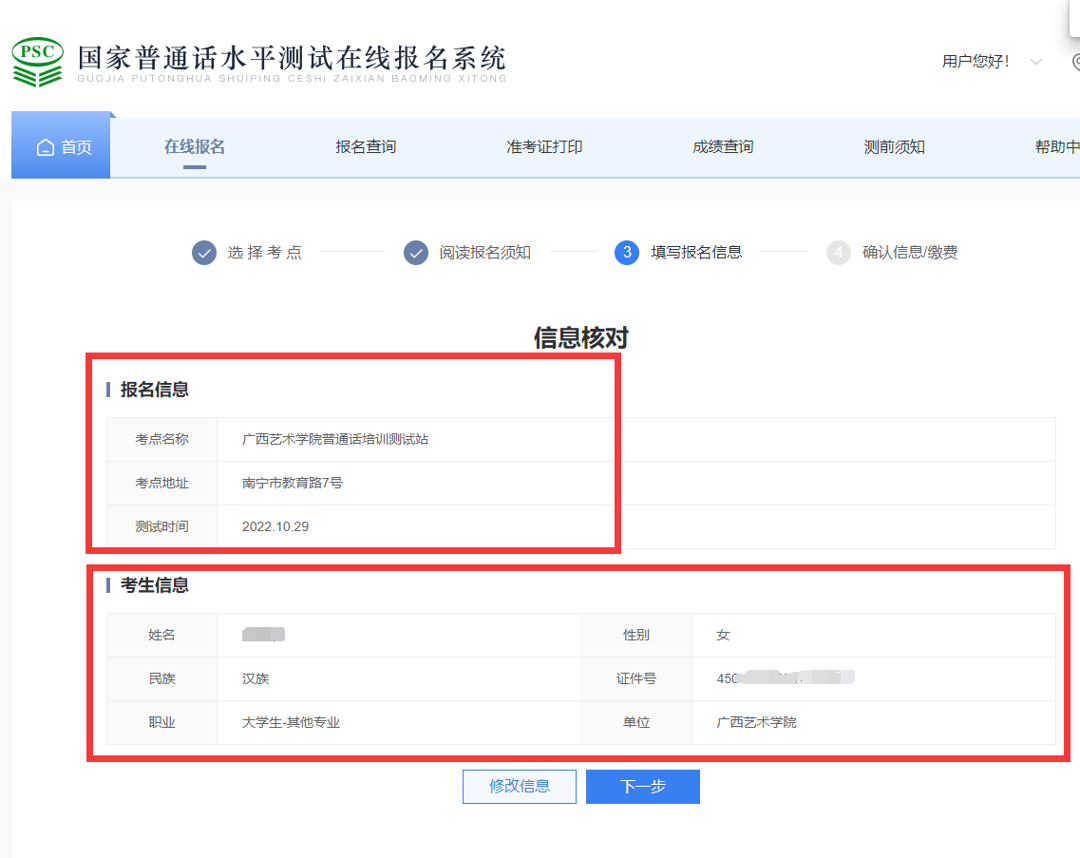
Task: Click the checkmark icon beside 阅读报名须知
Action: [x=416, y=253]
